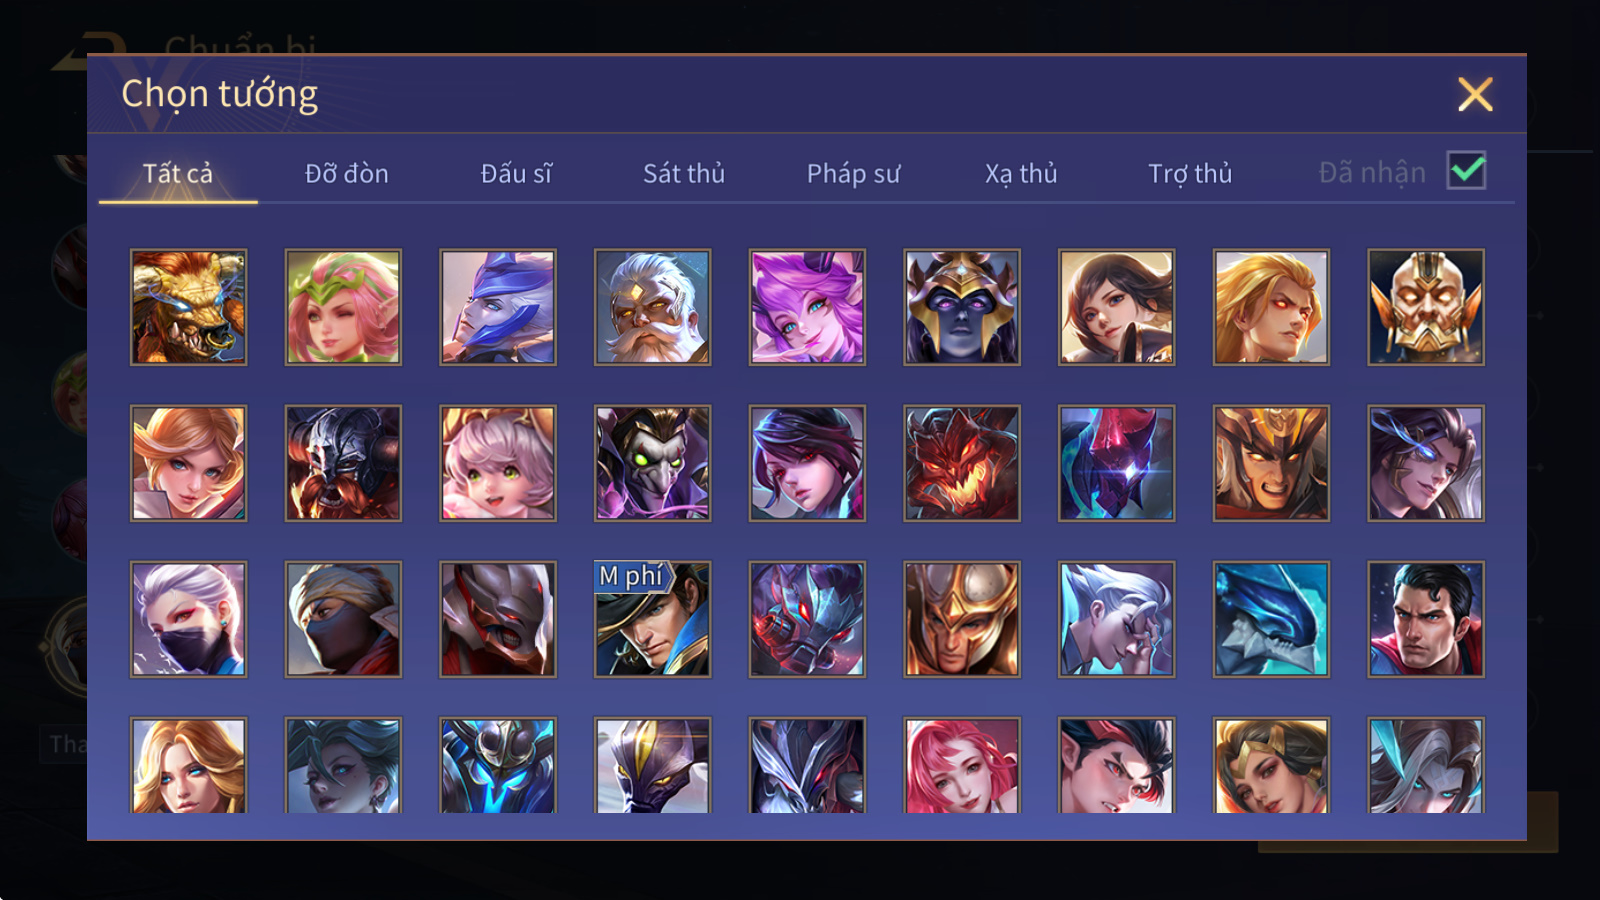Select the hero labeled M phí
Screen dimensions: 1600x900
[x=652, y=619]
